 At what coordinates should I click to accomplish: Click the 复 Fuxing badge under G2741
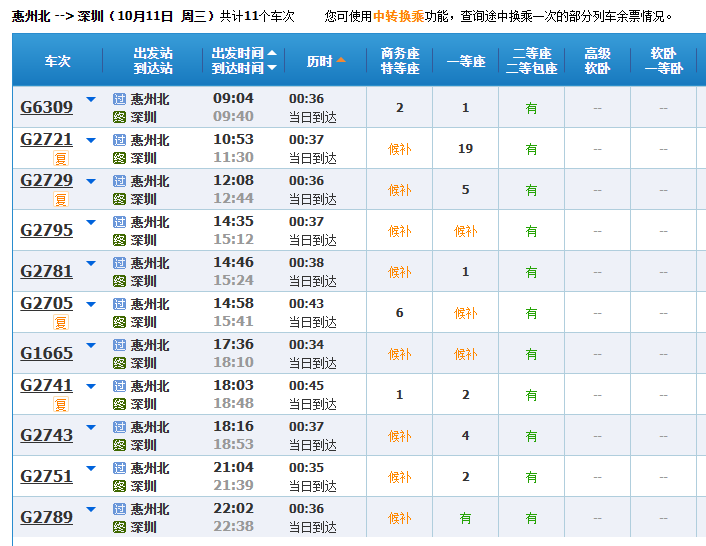pos(61,404)
